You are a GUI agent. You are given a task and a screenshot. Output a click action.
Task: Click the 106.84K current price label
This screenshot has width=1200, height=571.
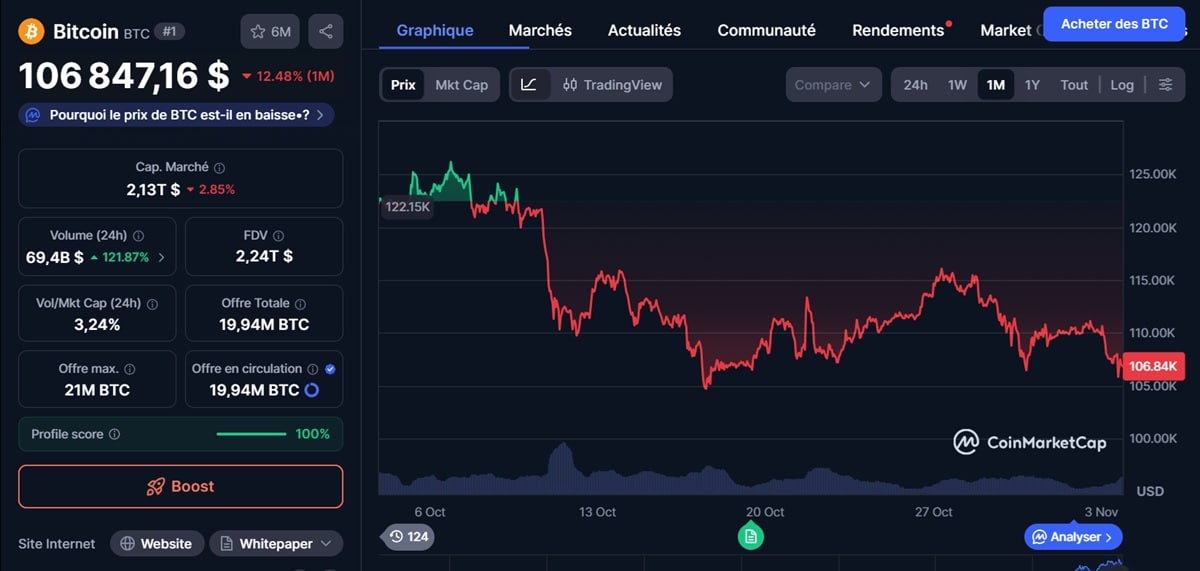click(1153, 366)
